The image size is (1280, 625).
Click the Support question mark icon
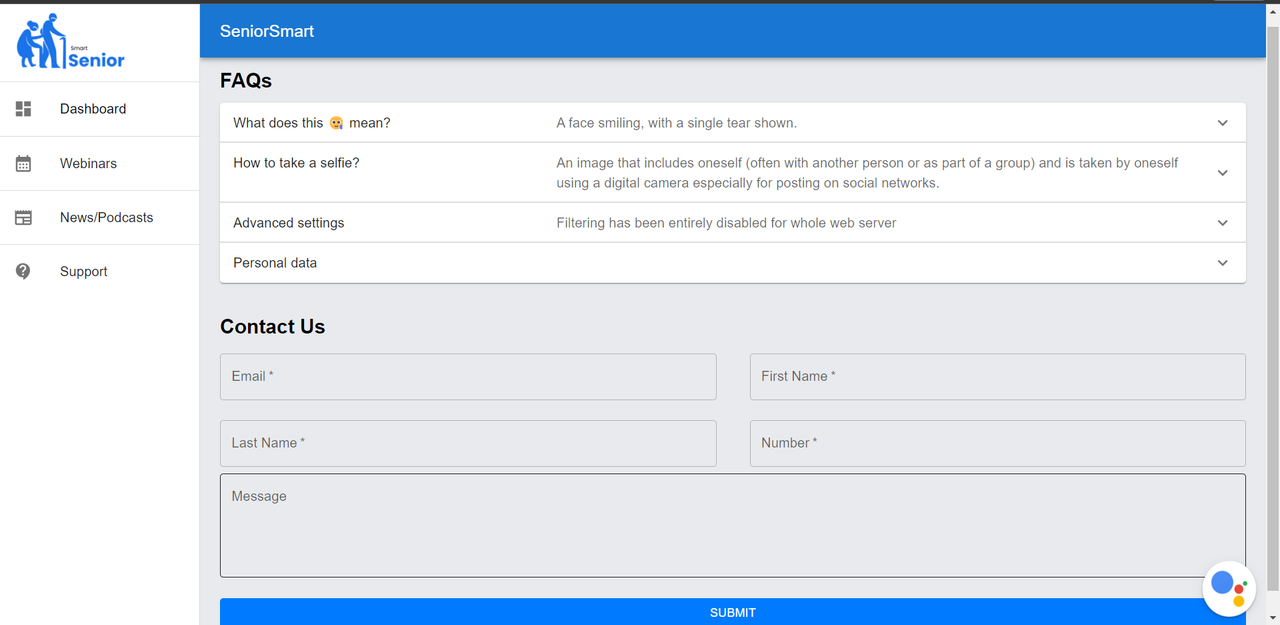tap(24, 271)
